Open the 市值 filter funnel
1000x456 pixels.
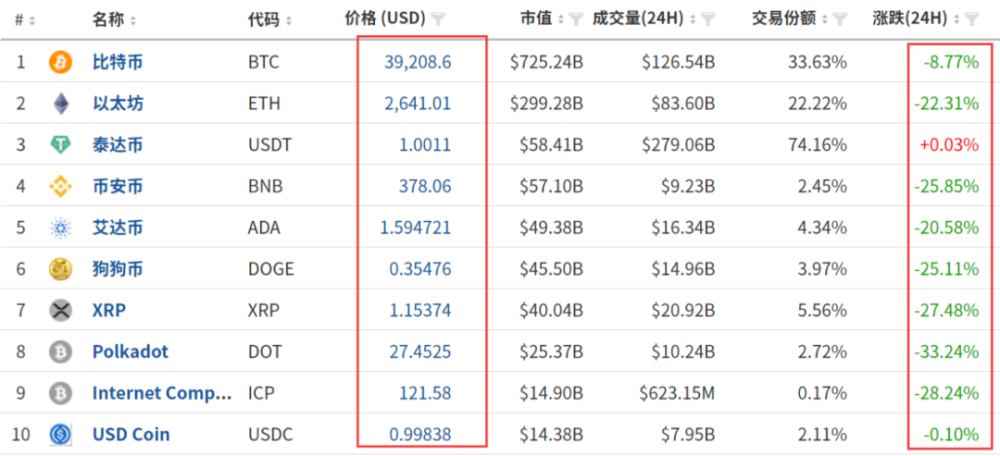point(576,20)
